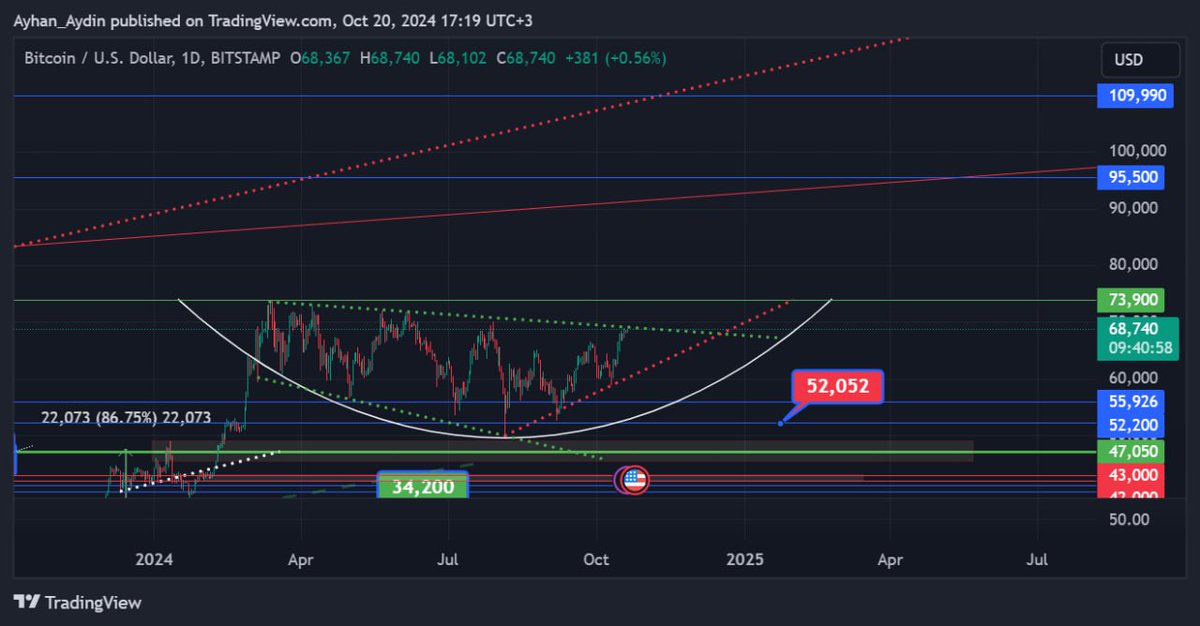1200x626 pixels.
Task: Click the C68,740 close price value
Action: [525, 58]
